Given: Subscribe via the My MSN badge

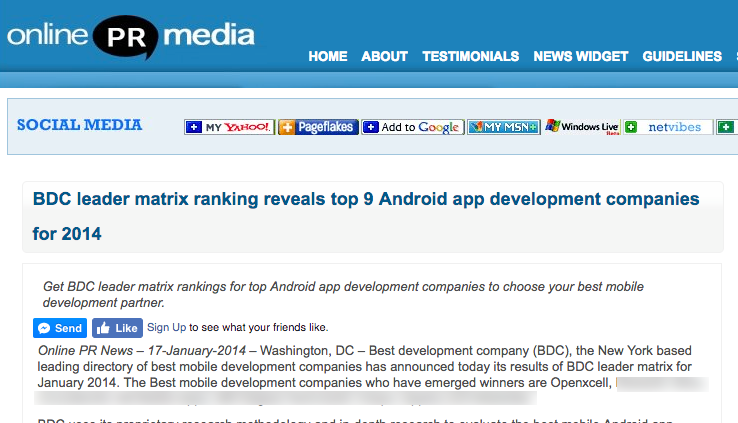Looking at the screenshot, I should tap(504, 127).
